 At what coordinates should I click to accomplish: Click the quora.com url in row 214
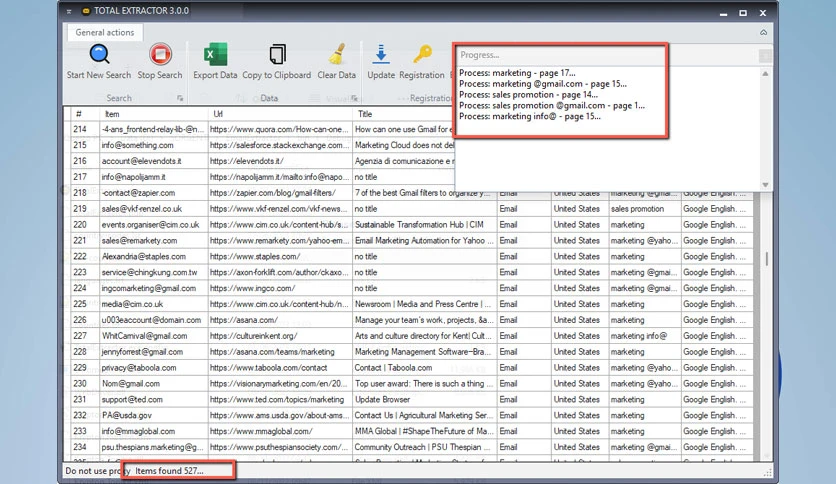(280, 130)
